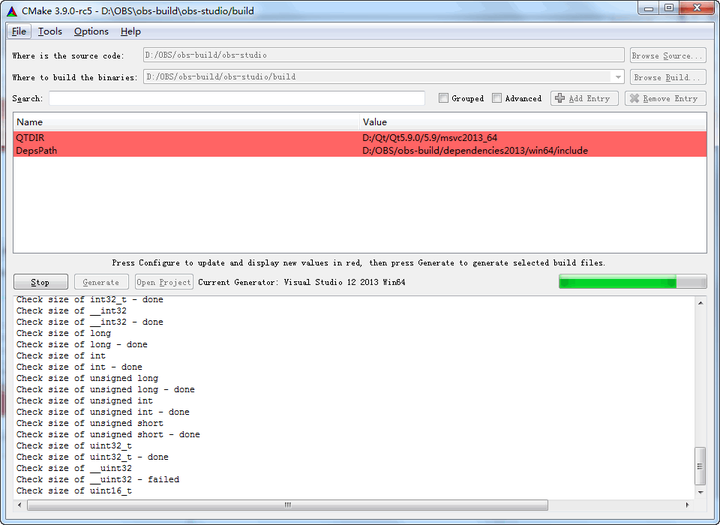
Task: Click log line 'unsigned short - done'
Action: point(108,435)
